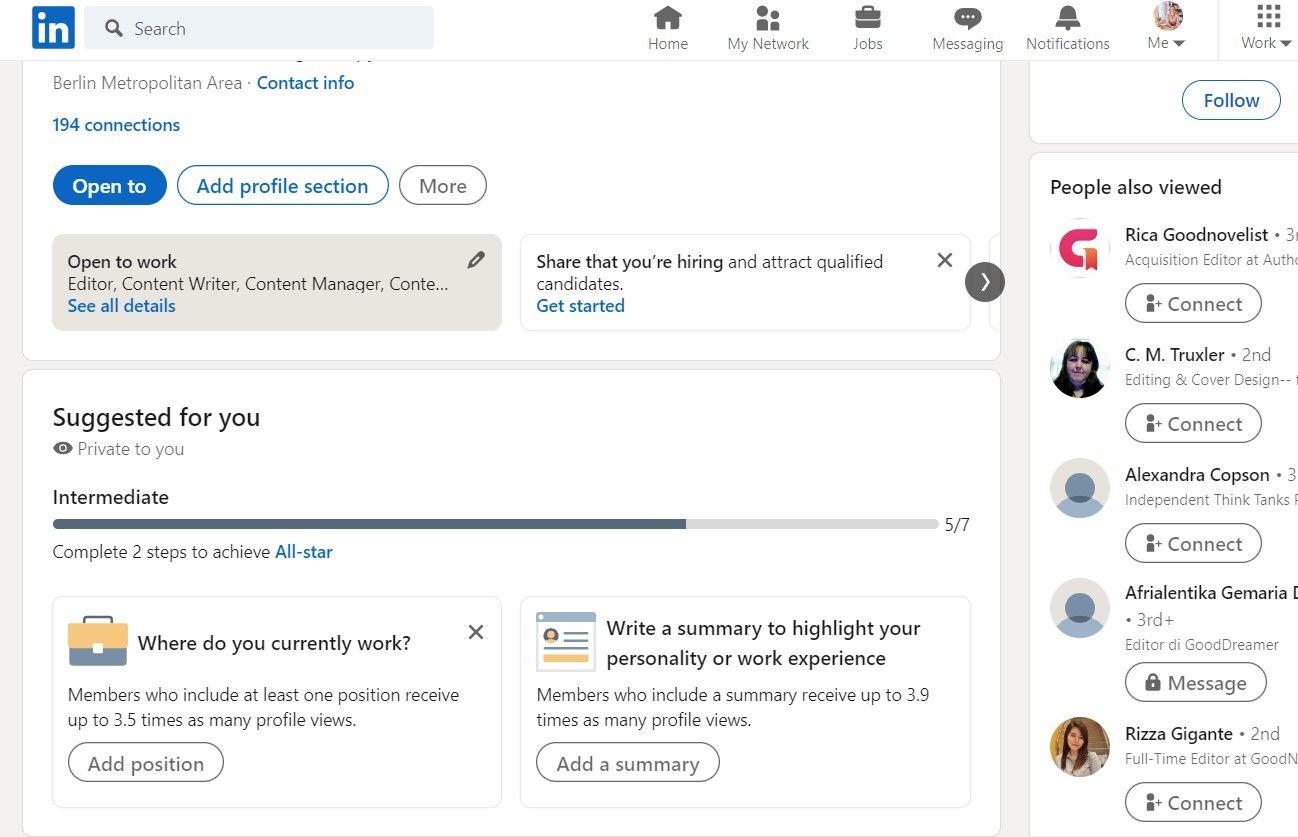Screen dimensions: 1298x837
Task: Click Add profile section button
Action: click(x=282, y=186)
